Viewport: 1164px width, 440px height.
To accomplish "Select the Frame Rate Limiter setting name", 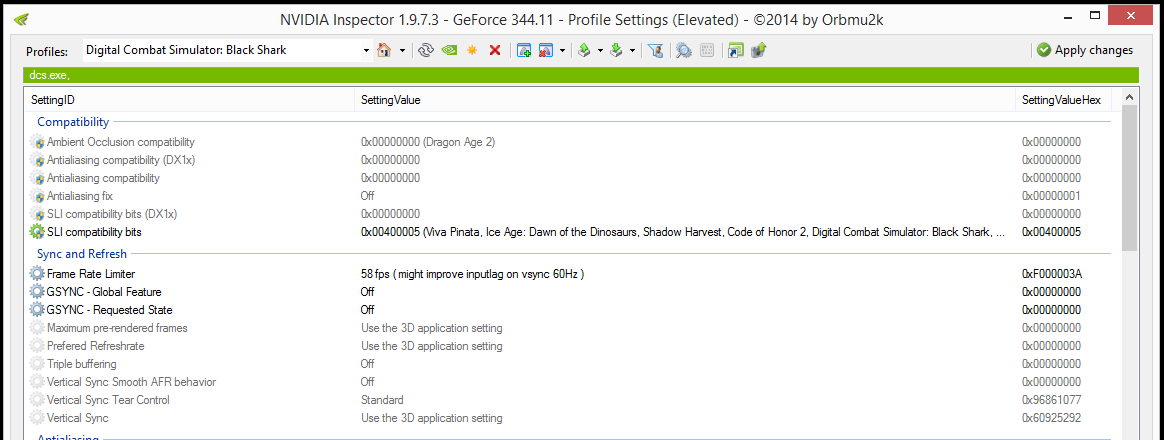I will coord(91,274).
